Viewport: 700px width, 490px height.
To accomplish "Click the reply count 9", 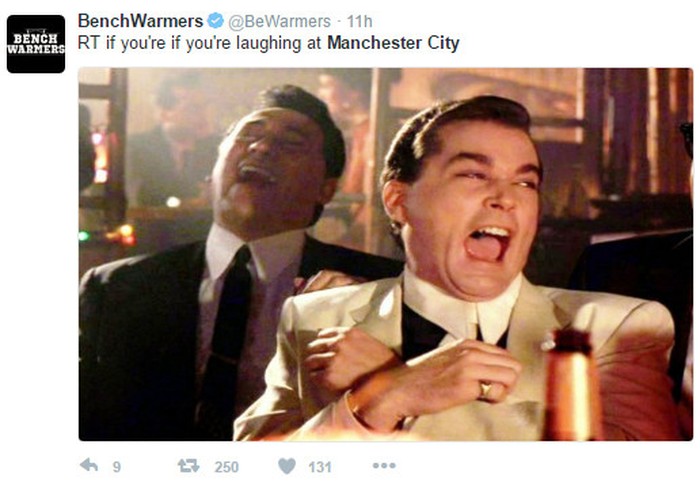I will tap(117, 467).
